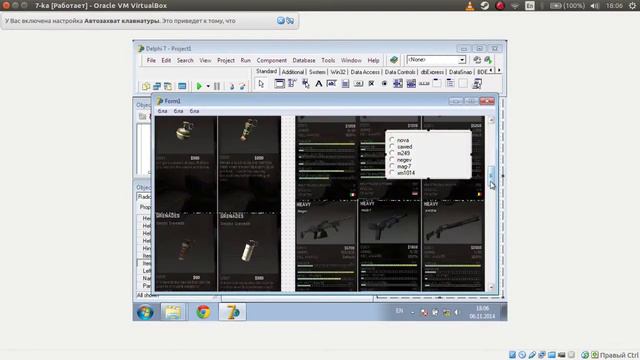Open the Database menu in Delphi

[304, 60]
